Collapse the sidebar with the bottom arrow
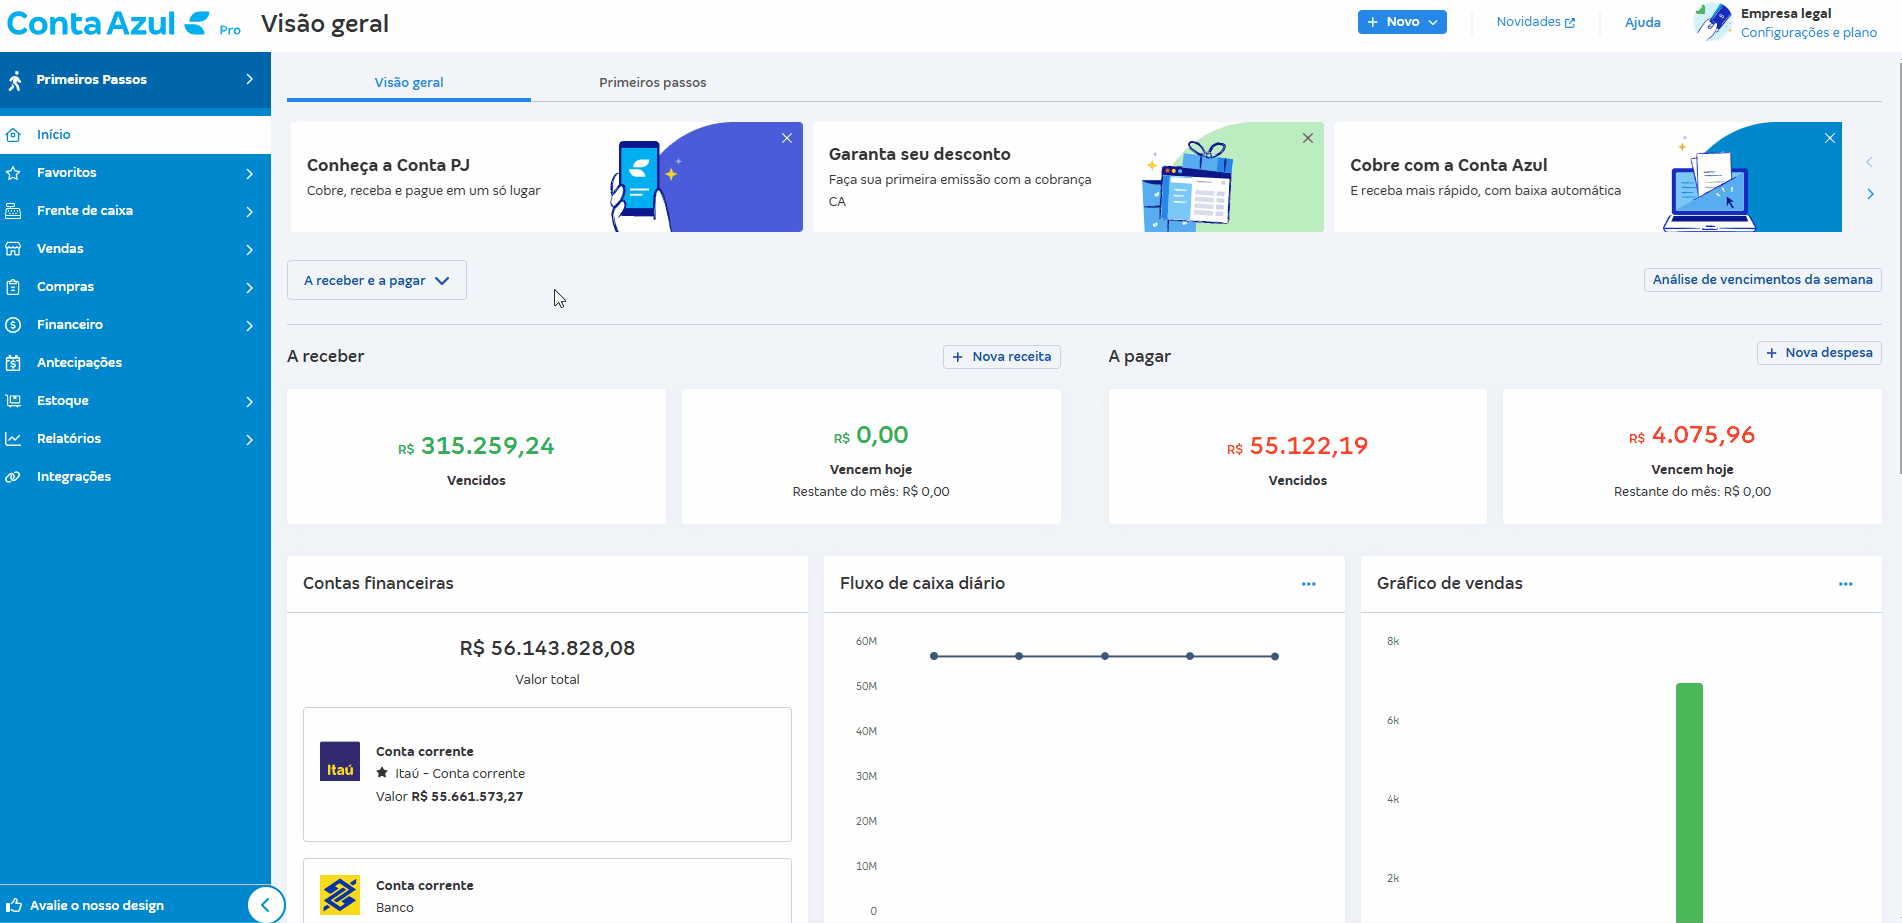This screenshot has width=1902, height=923. click(266, 904)
